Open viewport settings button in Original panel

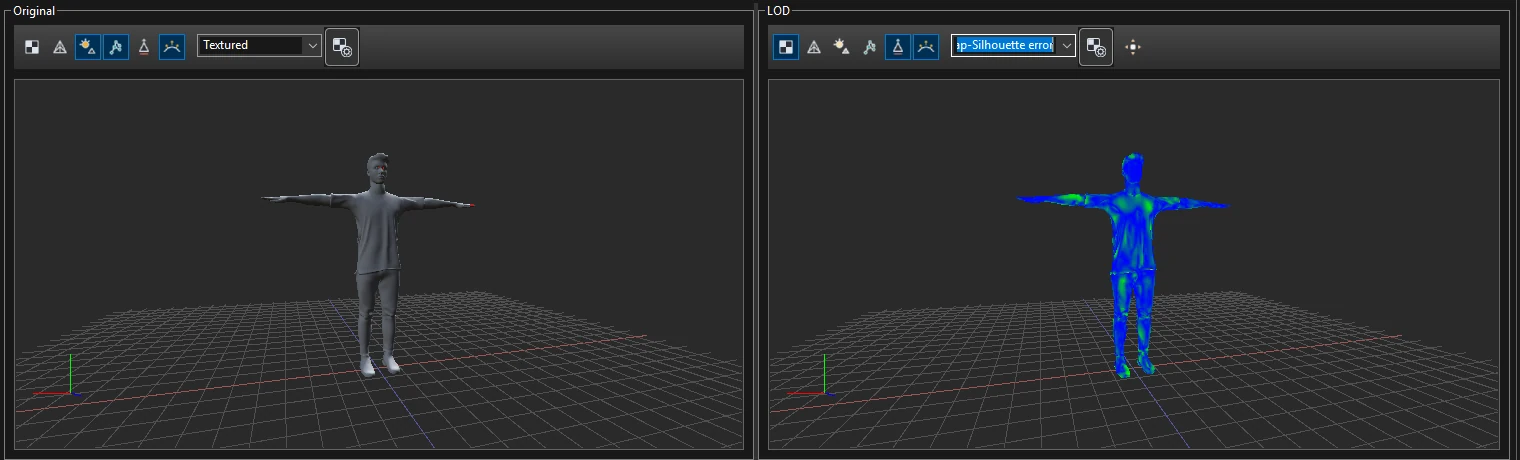click(x=342, y=47)
